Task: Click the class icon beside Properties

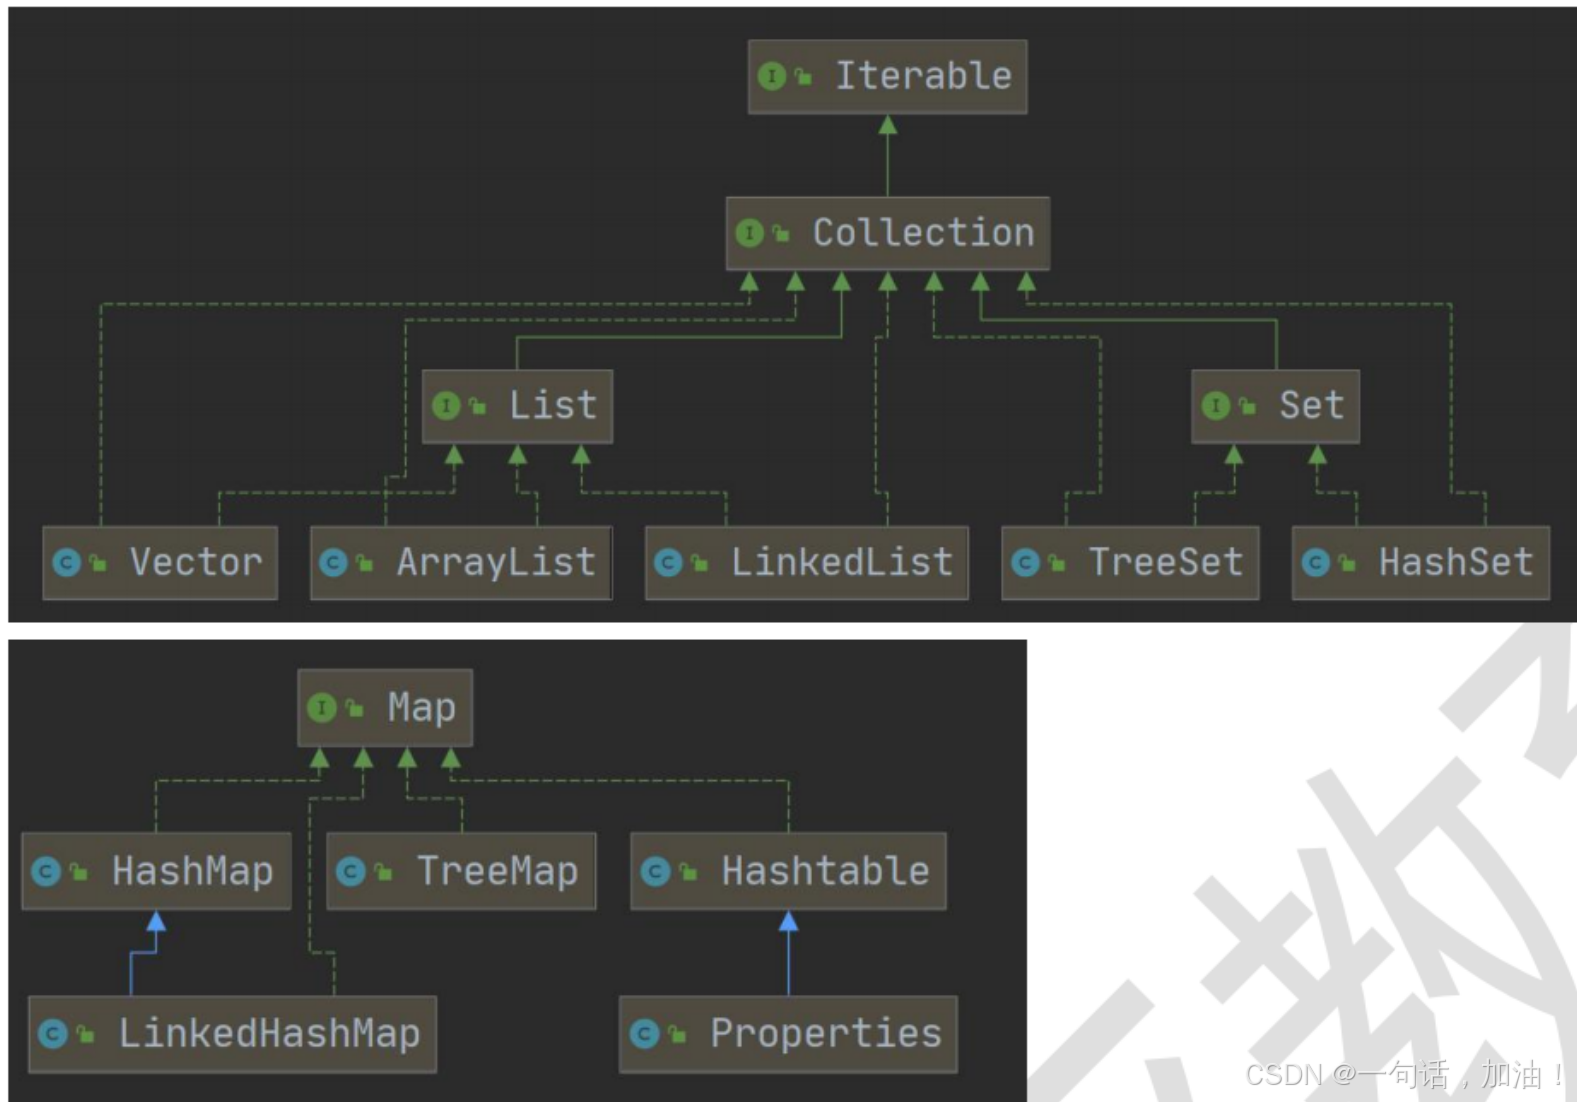Action: tap(644, 1034)
